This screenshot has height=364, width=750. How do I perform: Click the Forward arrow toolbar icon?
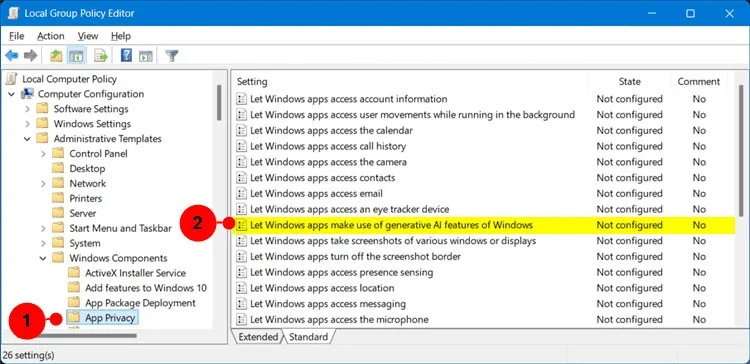(31, 56)
